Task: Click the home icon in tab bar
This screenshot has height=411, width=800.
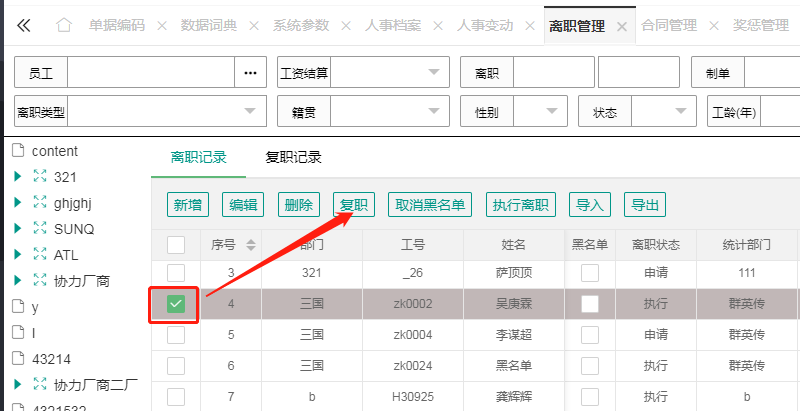Action: tap(63, 25)
